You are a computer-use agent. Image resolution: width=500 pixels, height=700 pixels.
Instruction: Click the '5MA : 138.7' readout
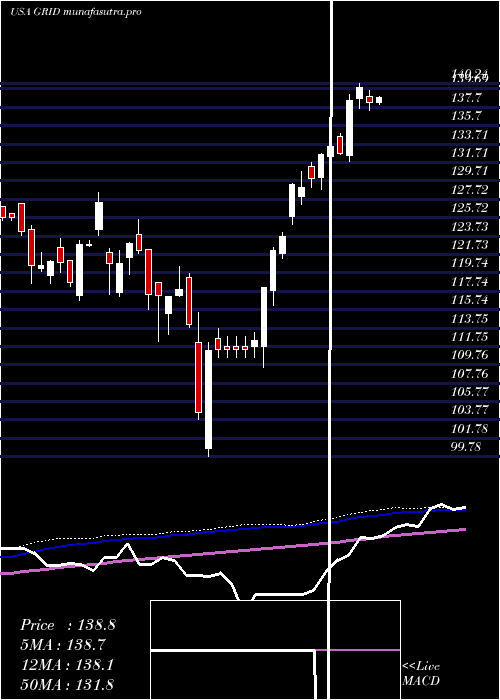point(65,645)
